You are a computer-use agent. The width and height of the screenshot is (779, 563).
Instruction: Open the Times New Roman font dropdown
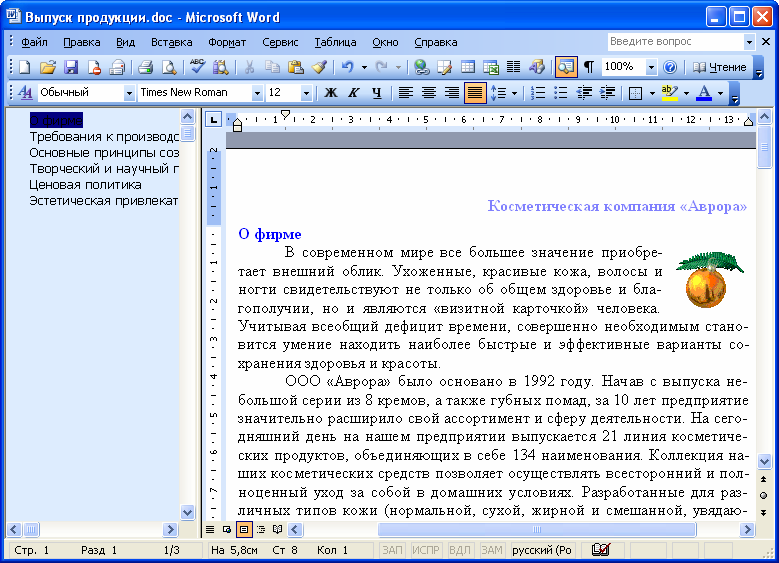tap(257, 93)
